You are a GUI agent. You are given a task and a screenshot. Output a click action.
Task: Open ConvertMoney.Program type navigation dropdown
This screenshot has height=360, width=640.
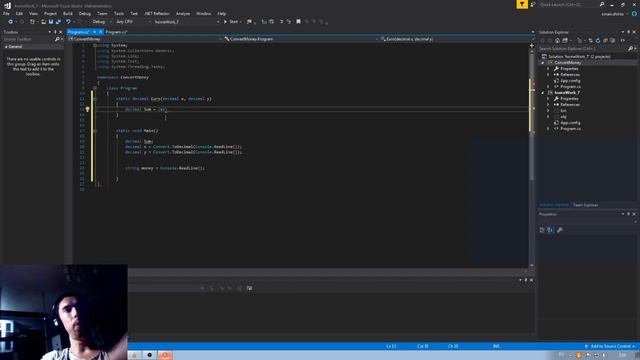(301, 39)
